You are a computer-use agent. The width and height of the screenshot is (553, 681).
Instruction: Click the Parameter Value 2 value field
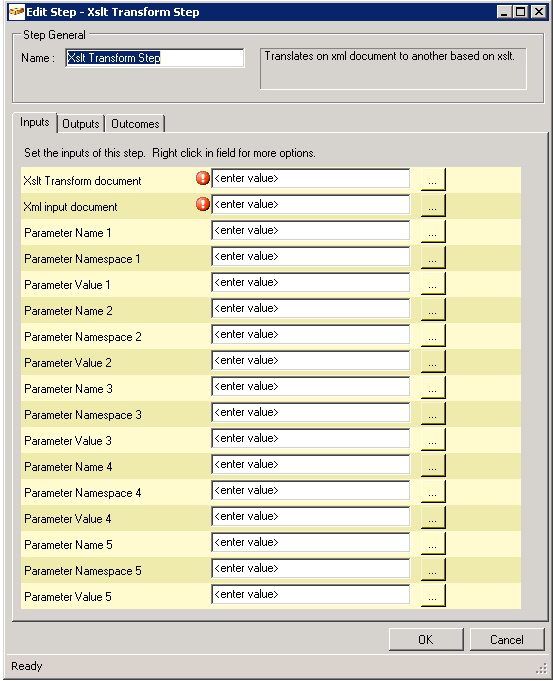311,360
